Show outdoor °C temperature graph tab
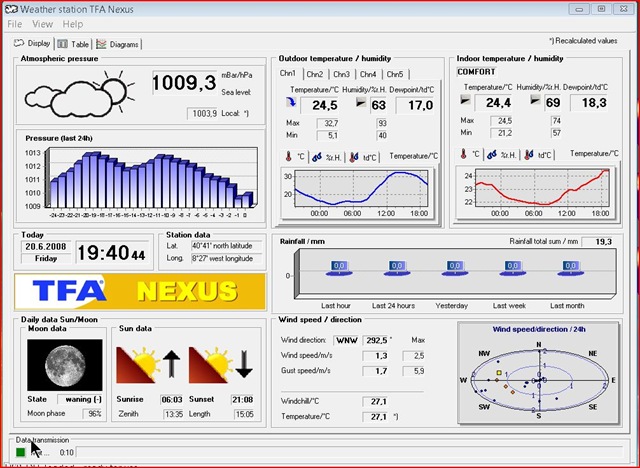Screen dimensions: 640x468 tap(295, 157)
